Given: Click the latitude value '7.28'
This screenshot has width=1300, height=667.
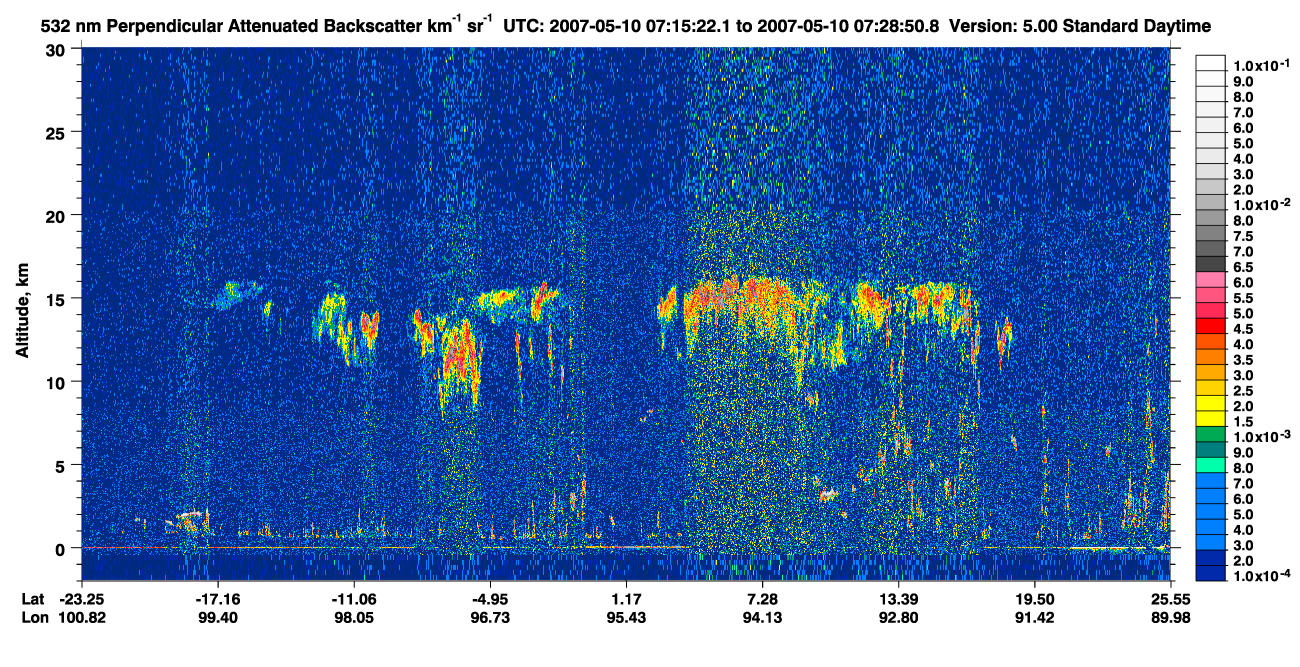Looking at the screenshot, I should tap(762, 599).
